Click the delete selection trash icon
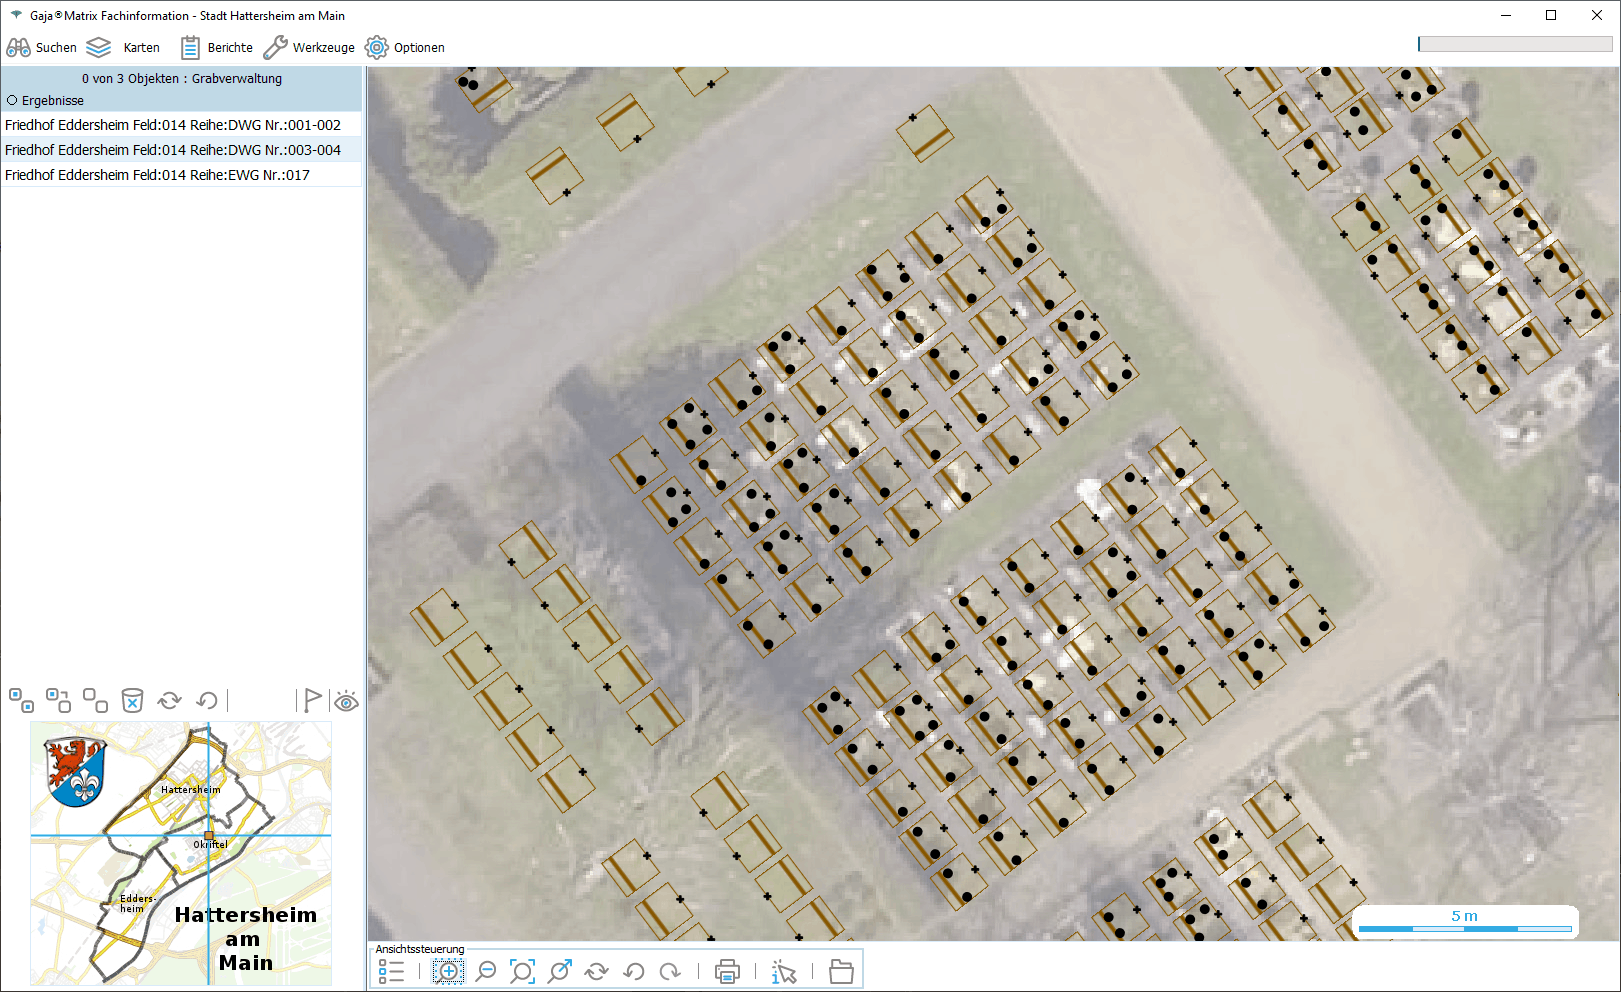The image size is (1621, 992). point(132,700)
